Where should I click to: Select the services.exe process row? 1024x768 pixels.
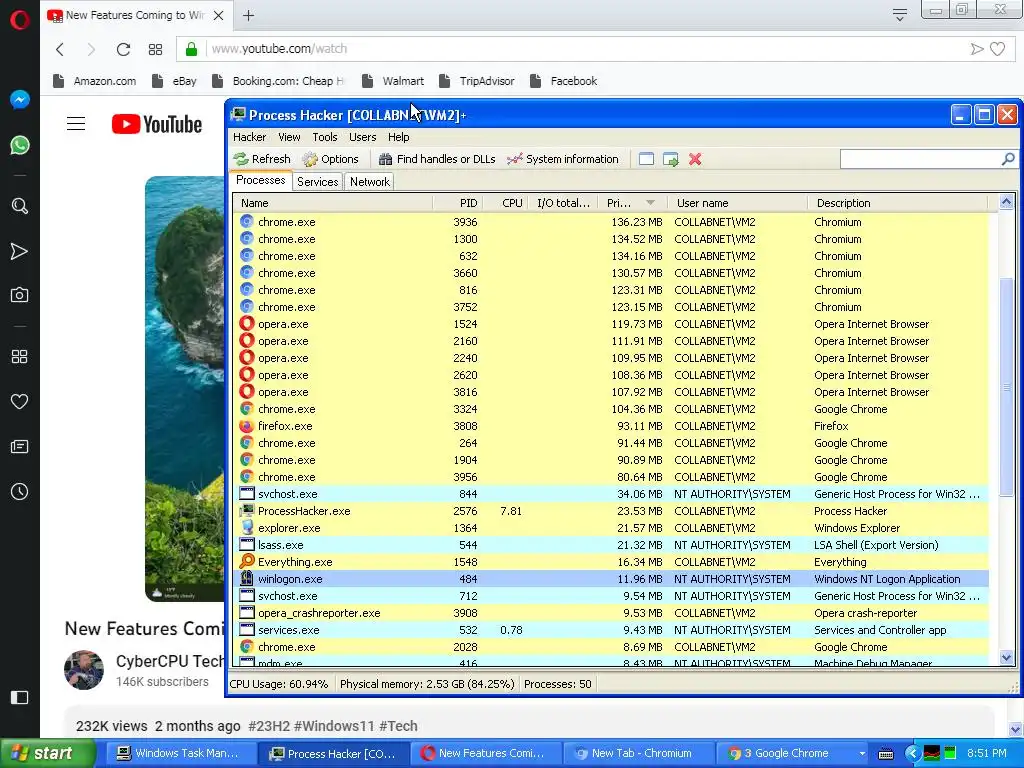click(611, 630)
